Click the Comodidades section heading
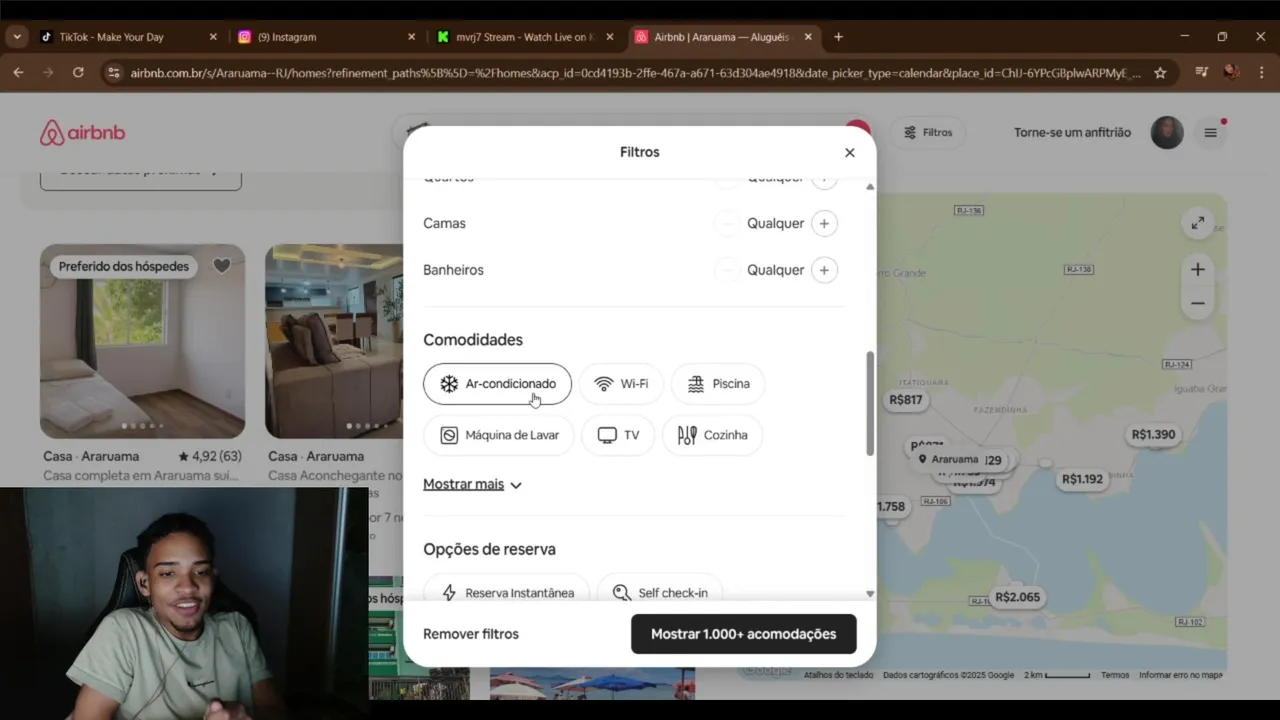The height and width of the screenshot is (720, 1280). coord(473,340)
